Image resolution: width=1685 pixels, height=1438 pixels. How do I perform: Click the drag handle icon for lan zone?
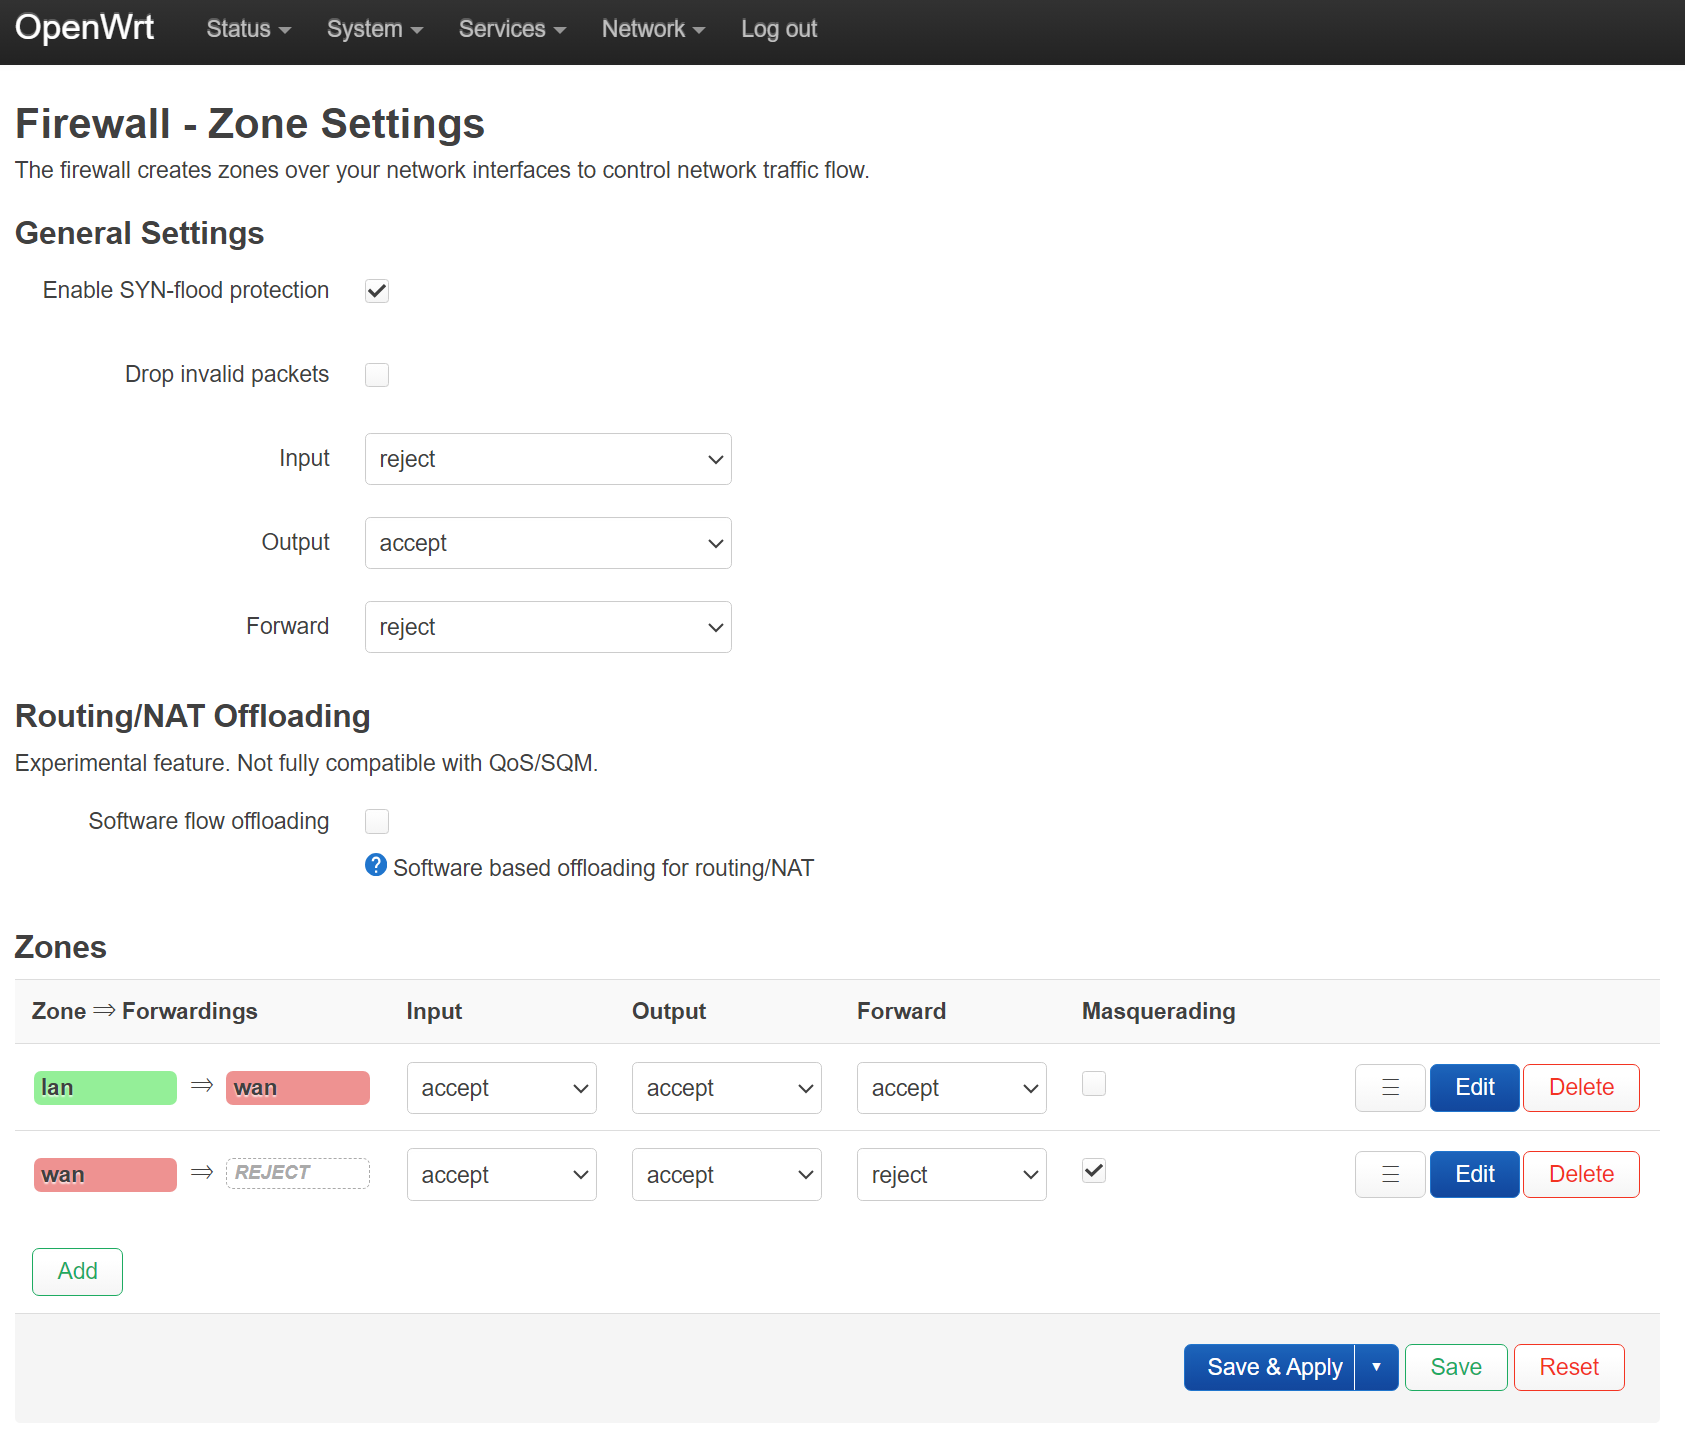click(1390, 1088)
